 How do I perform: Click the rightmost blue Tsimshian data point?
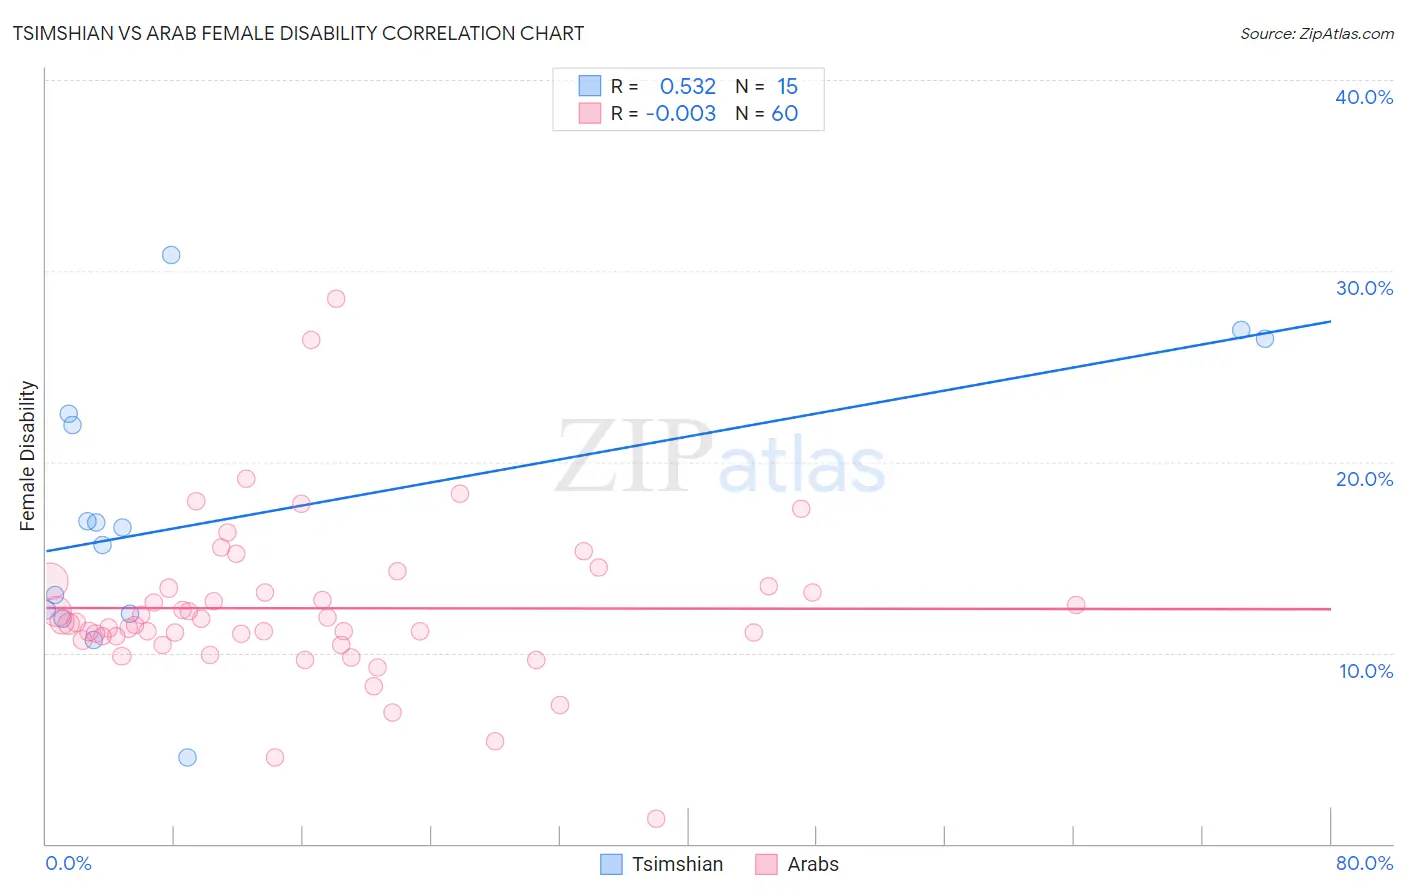pyautogui.click(x=1265, y=338)
